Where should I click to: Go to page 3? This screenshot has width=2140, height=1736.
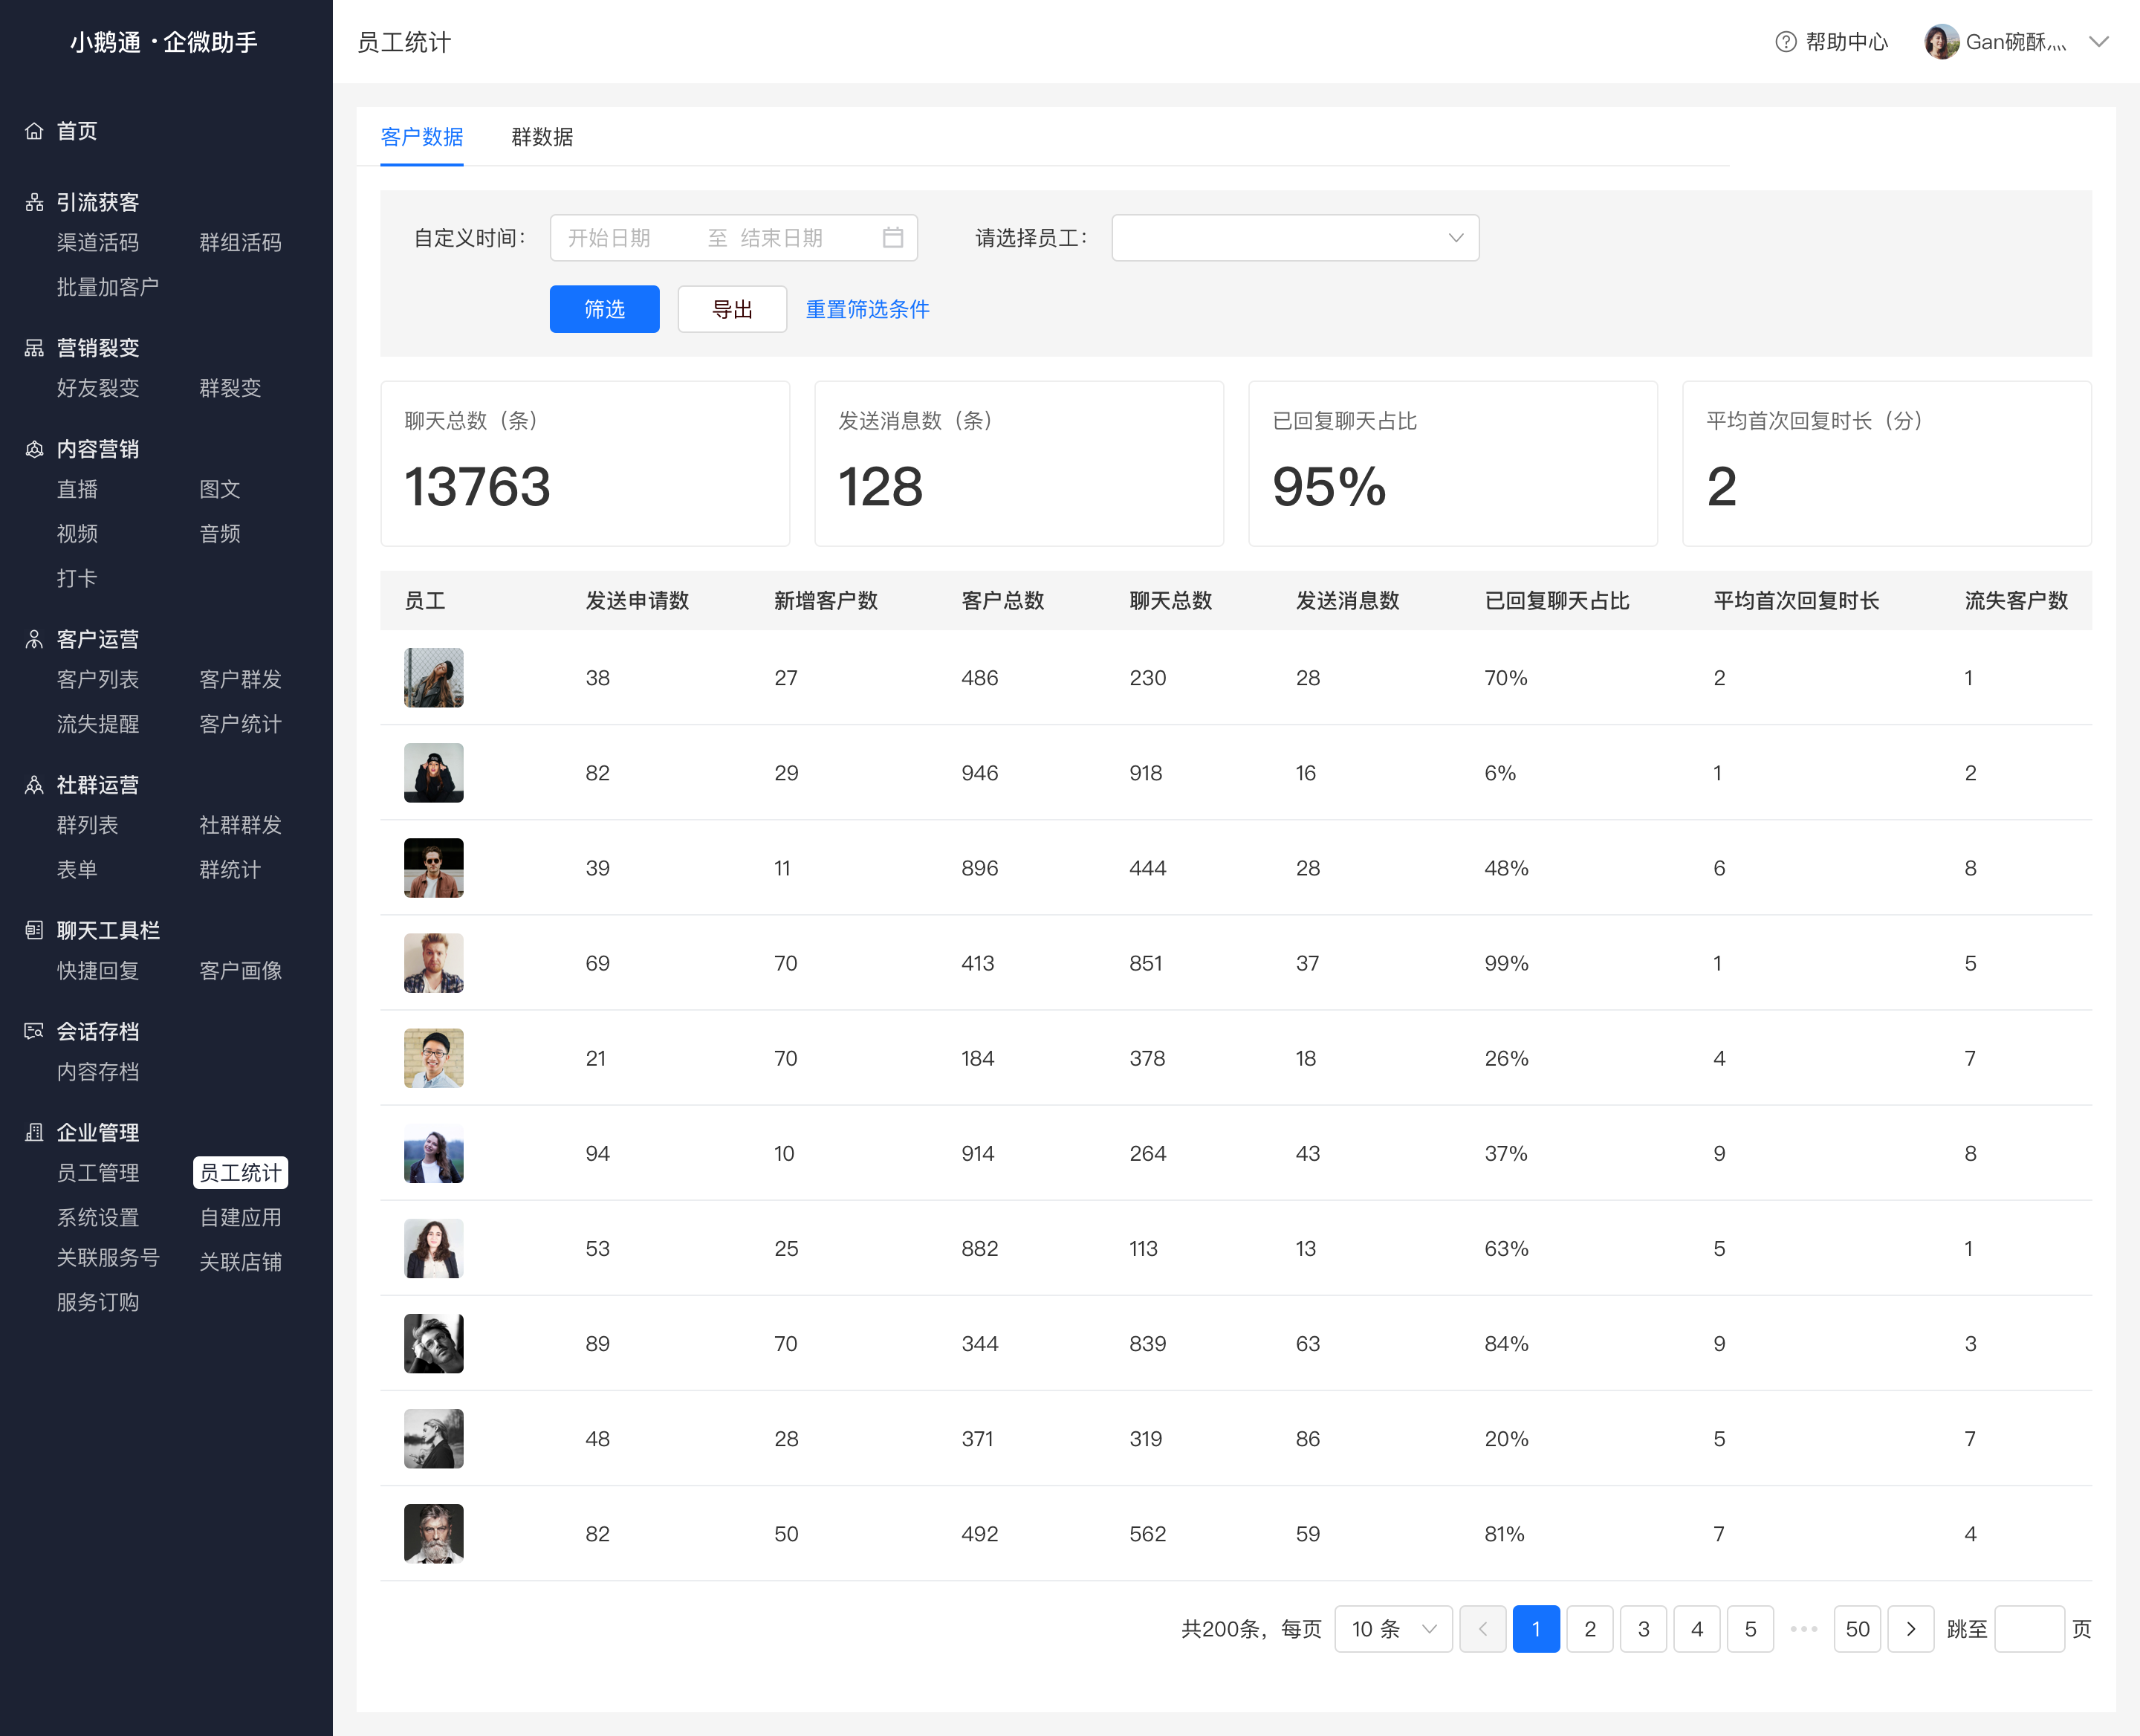pyautogui.click(x=1643, y=1629)
